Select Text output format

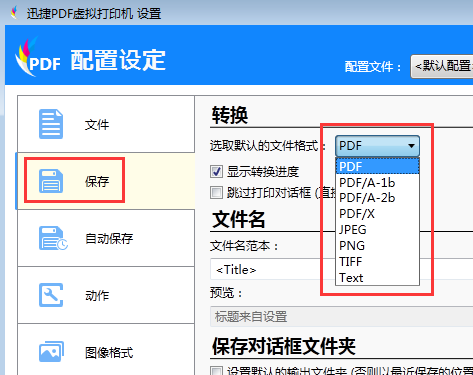coord(377,278)
